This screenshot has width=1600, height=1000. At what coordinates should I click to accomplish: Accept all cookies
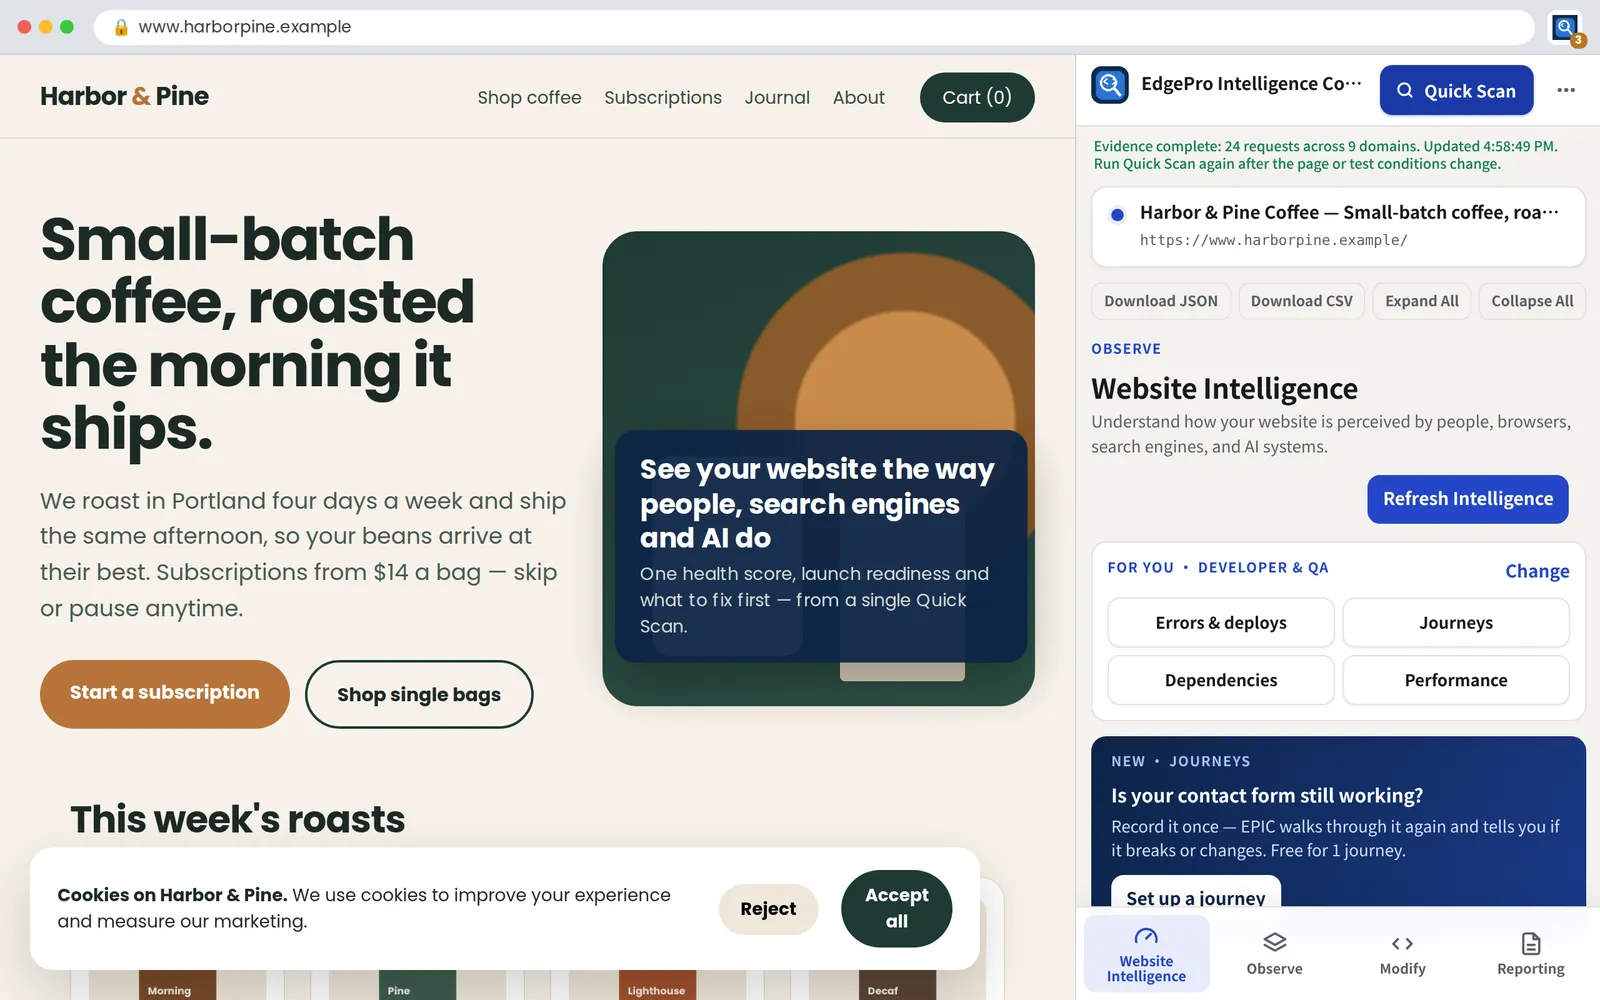coord(896,908)
